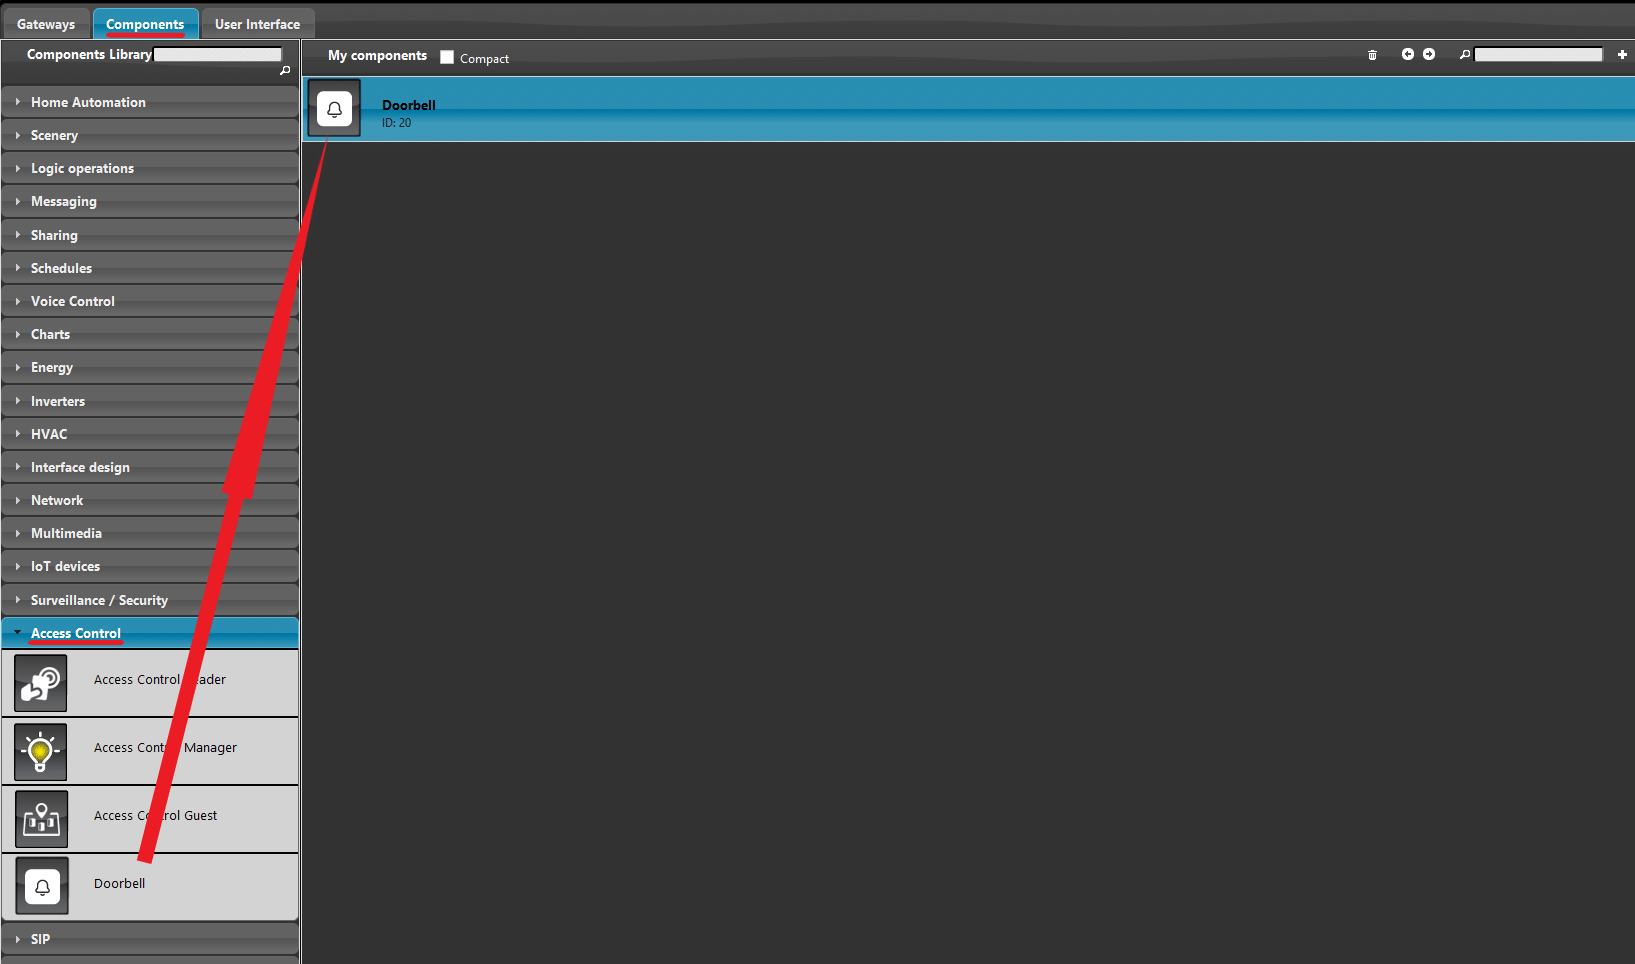The width and height of the screenshot is (1635, 964).
Task: Click the right arrow navigation icon
Action: pos(1429,54)
